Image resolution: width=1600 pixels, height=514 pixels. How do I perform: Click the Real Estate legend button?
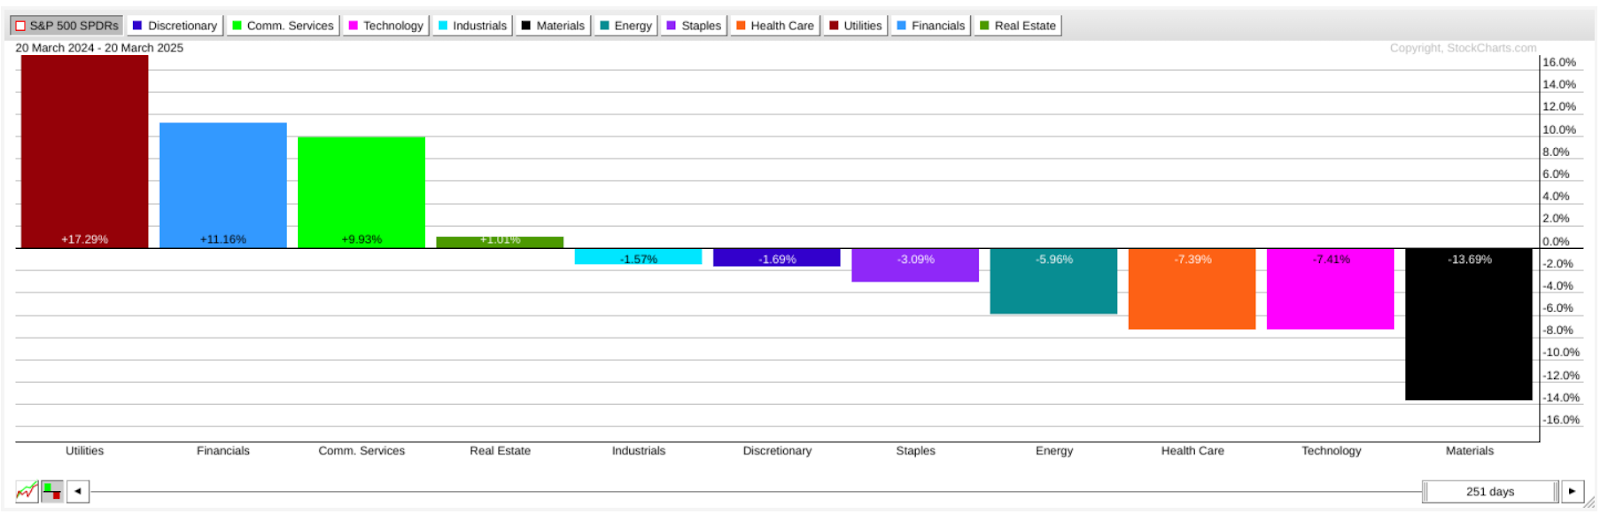pos(1018,25)
